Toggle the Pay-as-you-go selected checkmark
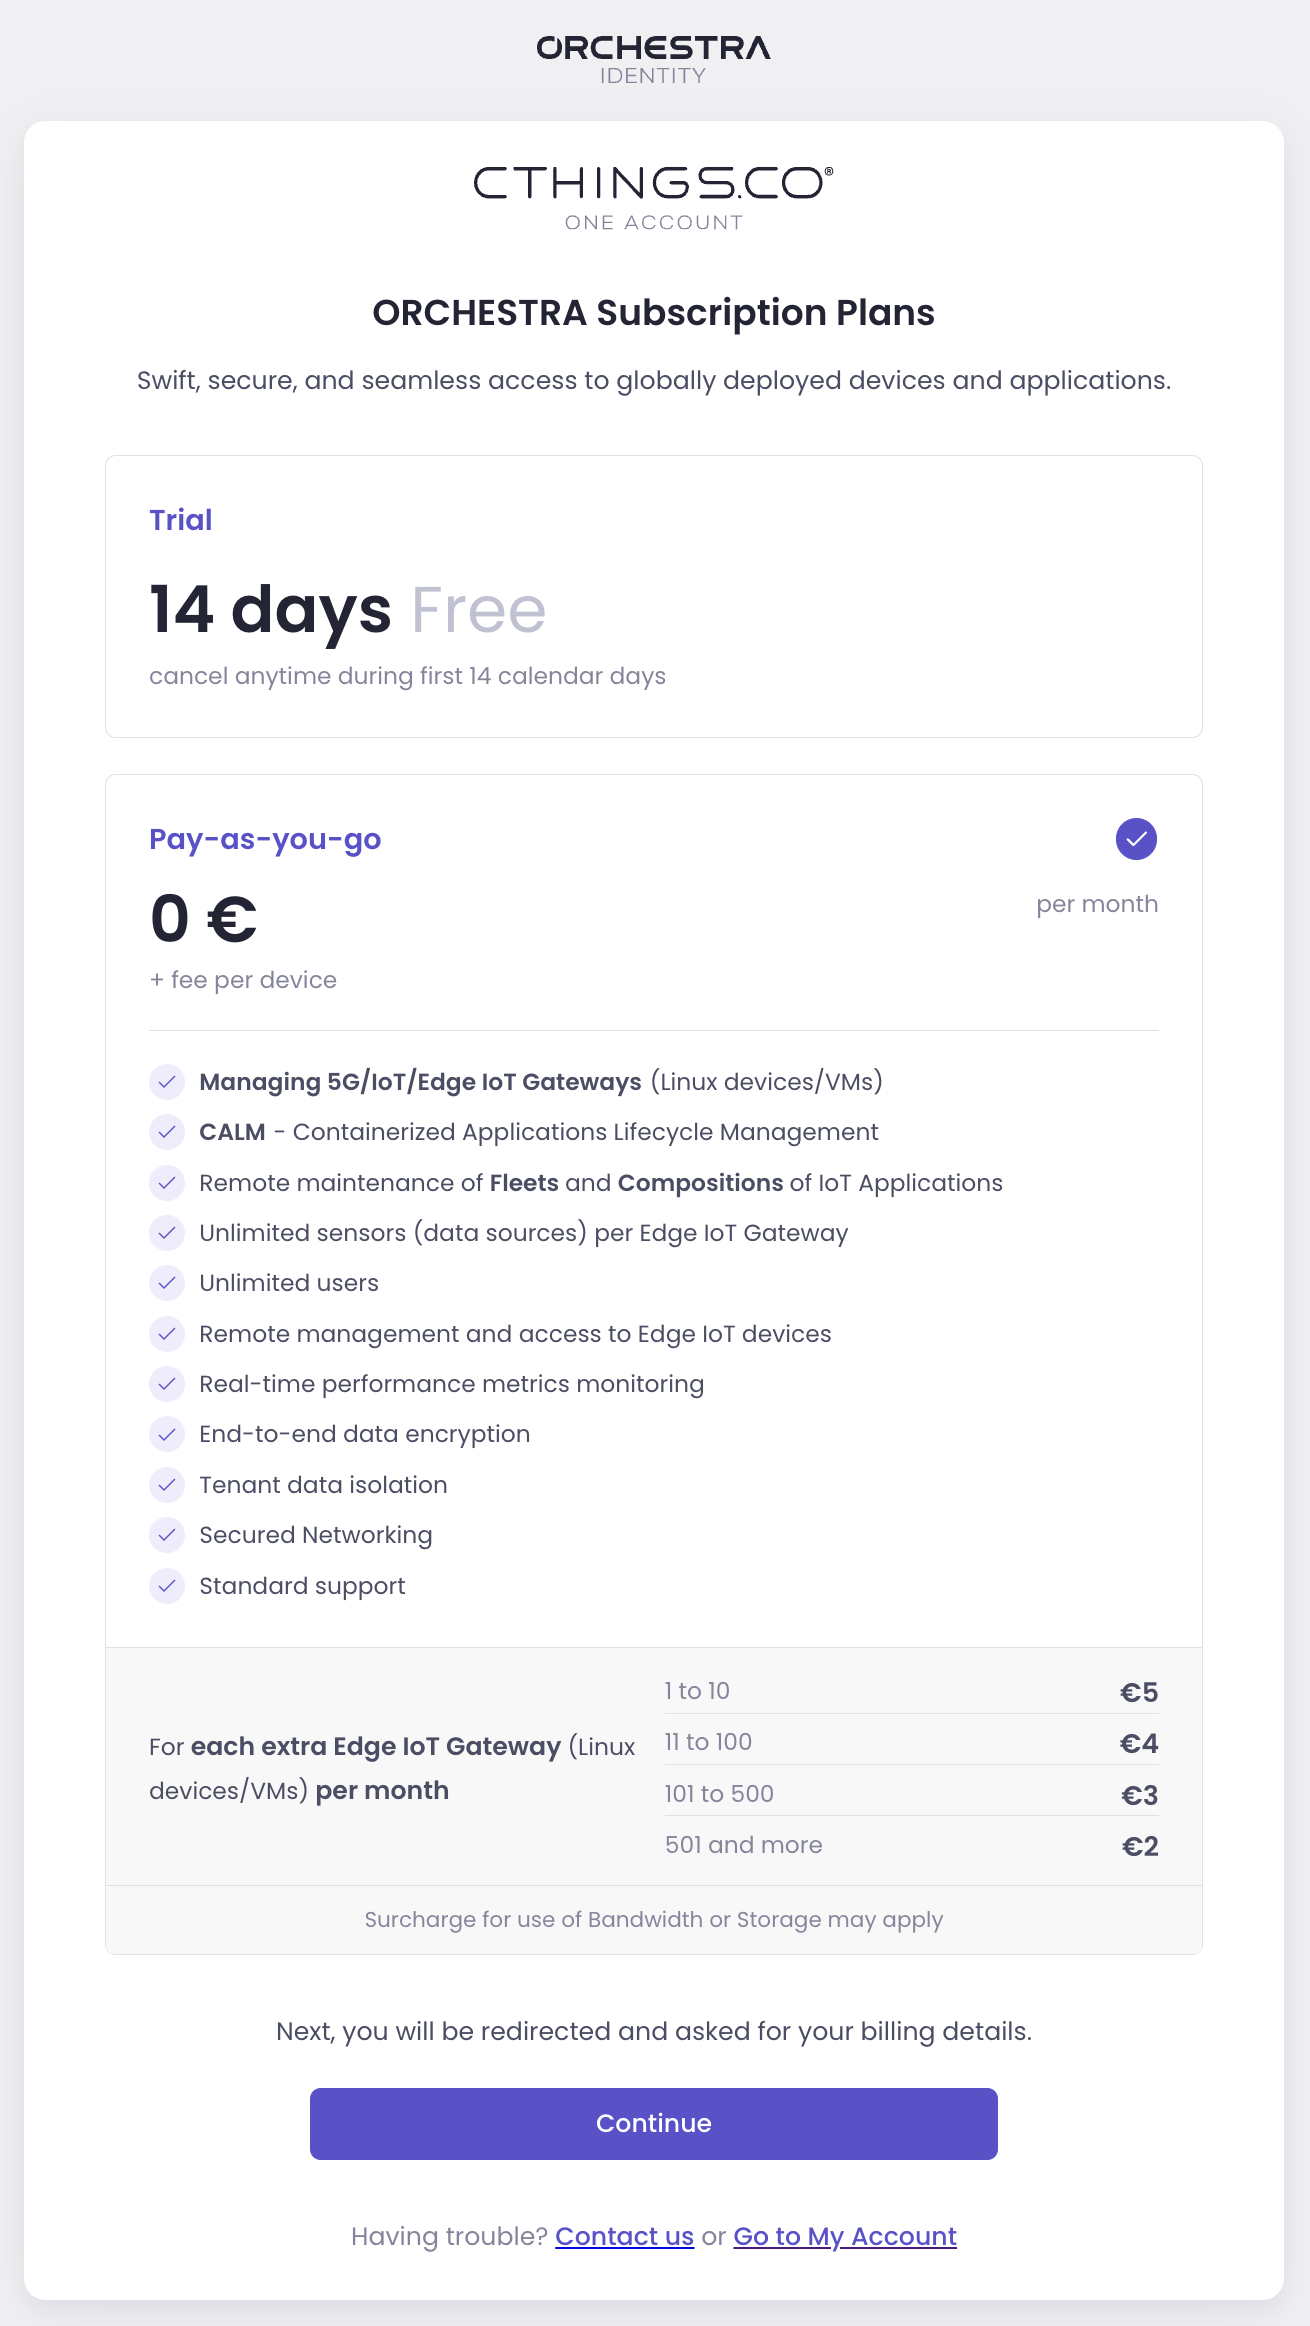 1136,839
